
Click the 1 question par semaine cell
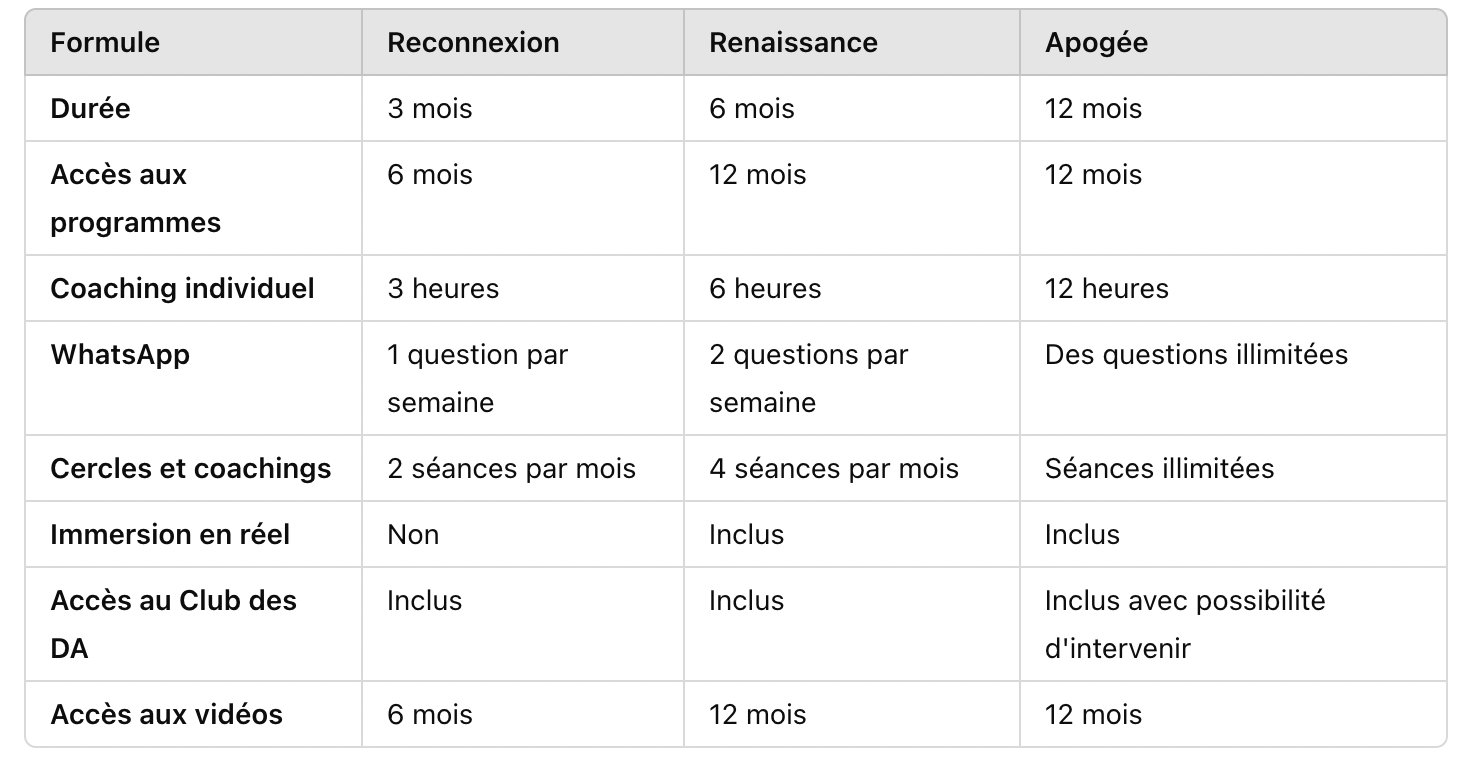point(477,378)
